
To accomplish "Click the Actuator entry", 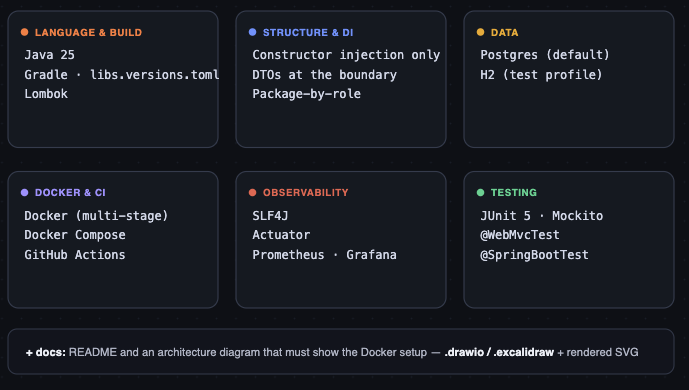I will 281,235.
